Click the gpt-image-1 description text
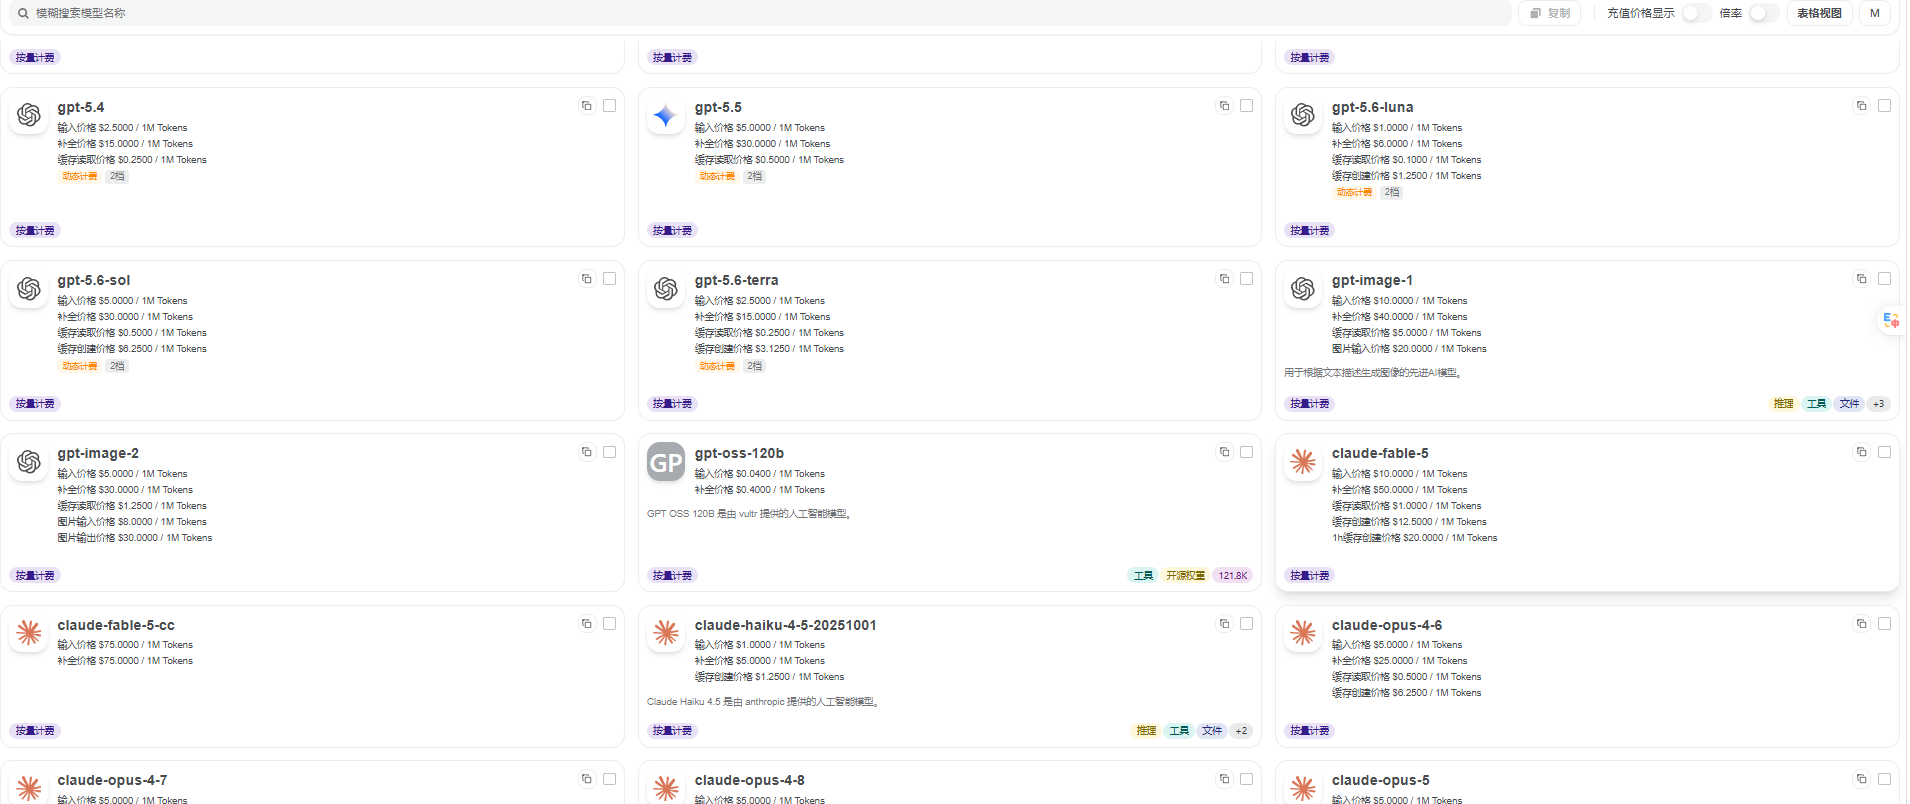Image resolution: width=1910 pixels, height=804 pixels. point(1374,373)
